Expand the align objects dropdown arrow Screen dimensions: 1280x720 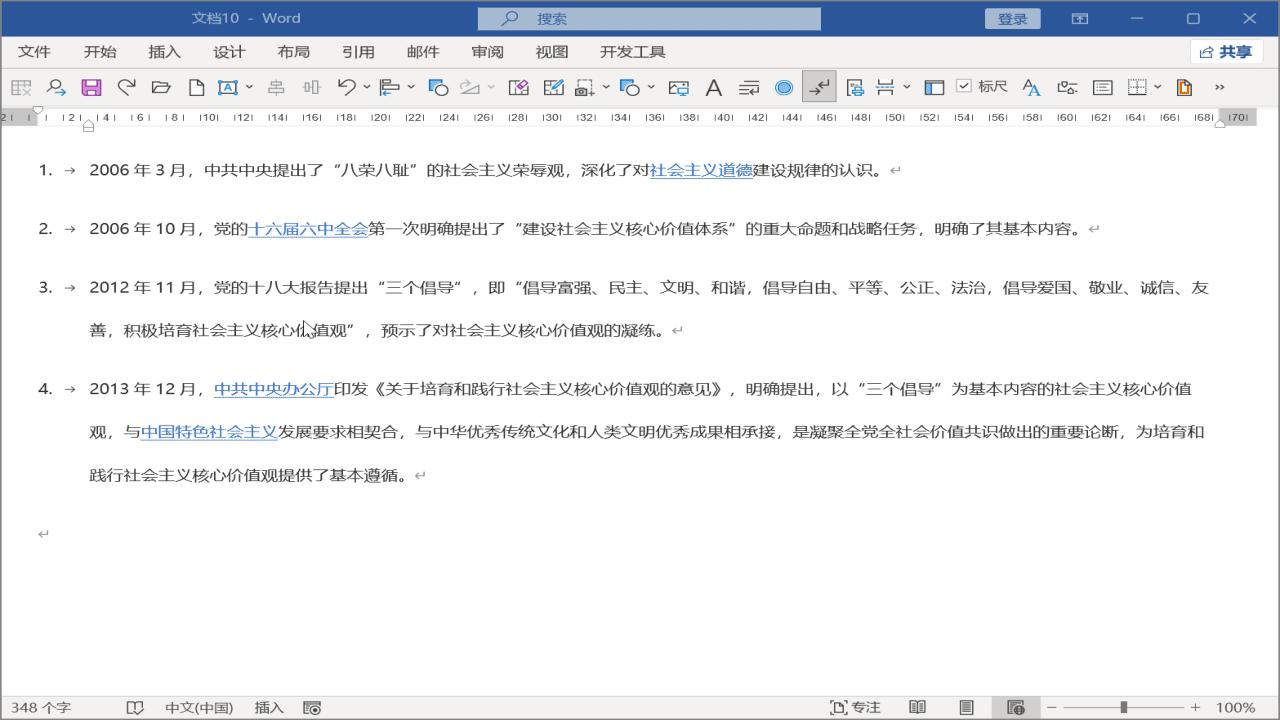pyautogui.click(x=411, y=87)
